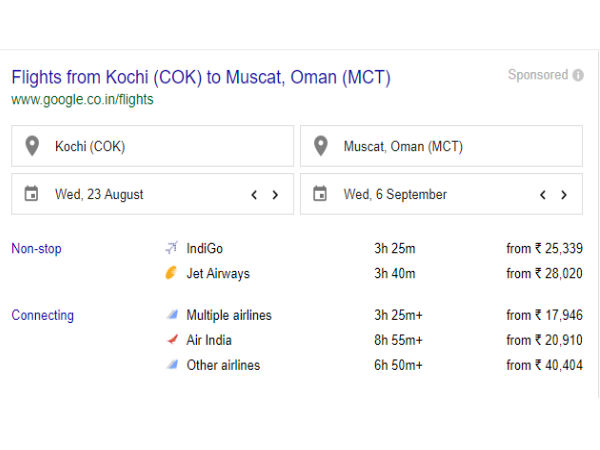Click the Jet Airways airline logo
600x450 pixels.
tap(171, 273)
